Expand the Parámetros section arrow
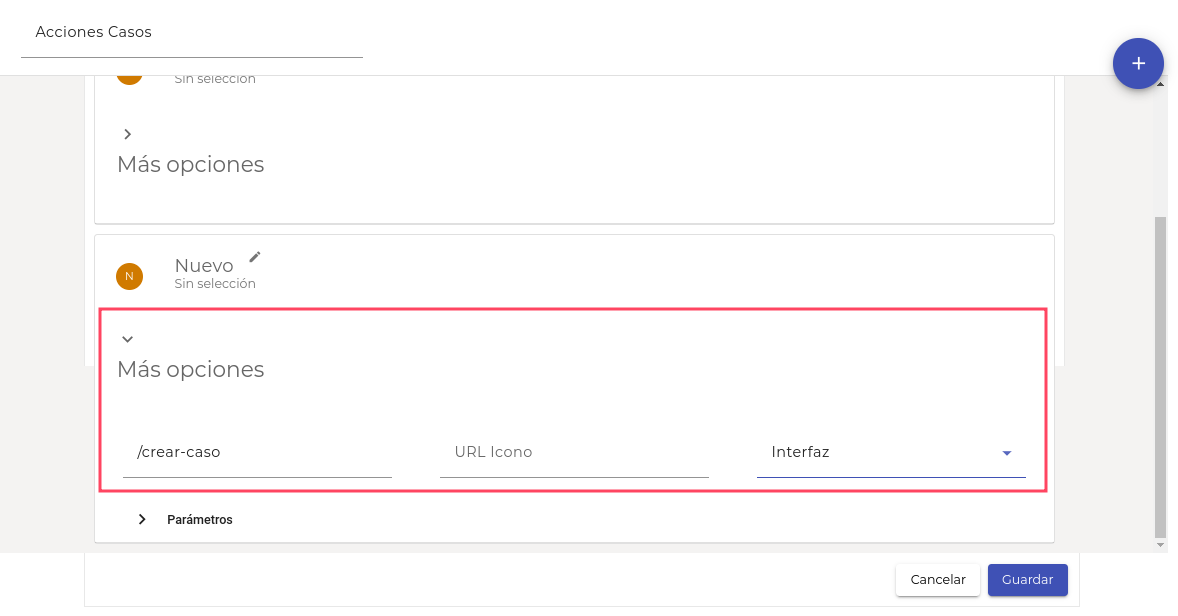Image resolution: width=1178 pixels, height=616 pixels. point(142,519)
